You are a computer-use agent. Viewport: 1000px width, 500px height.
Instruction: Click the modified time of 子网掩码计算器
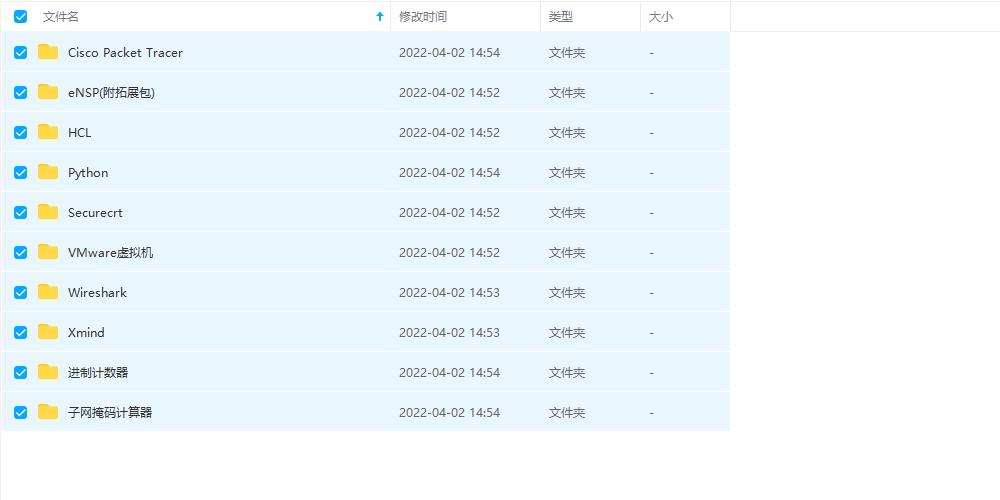[450, 413]
